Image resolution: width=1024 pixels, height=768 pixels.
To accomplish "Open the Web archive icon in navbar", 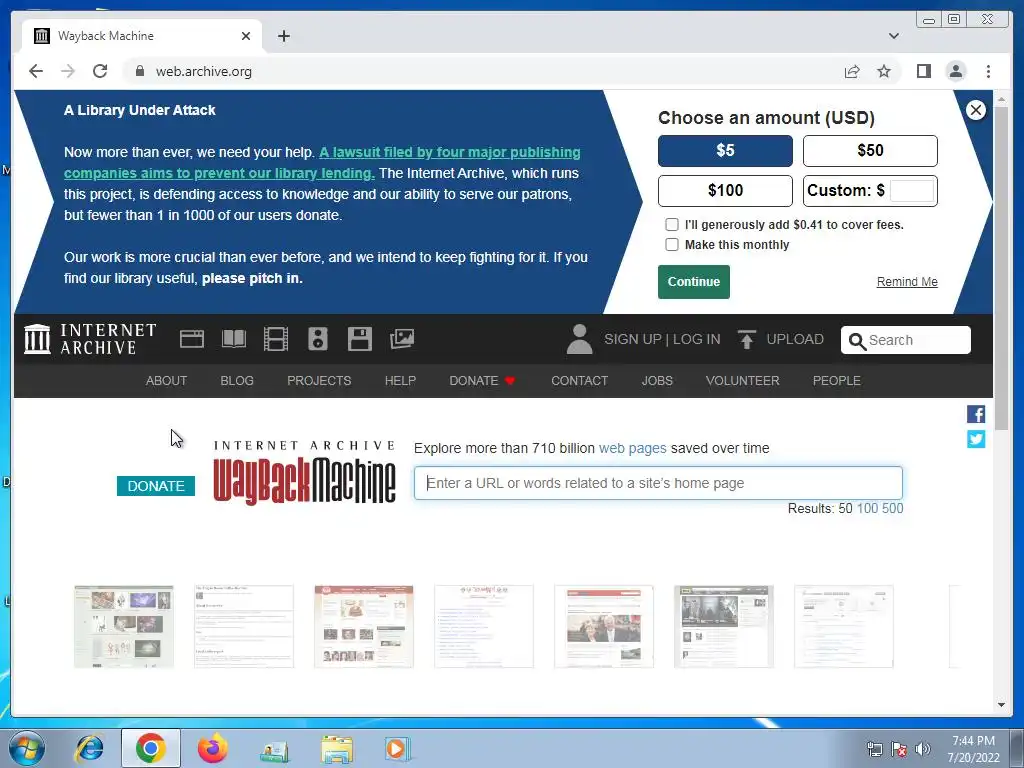I will pos(192,339).
